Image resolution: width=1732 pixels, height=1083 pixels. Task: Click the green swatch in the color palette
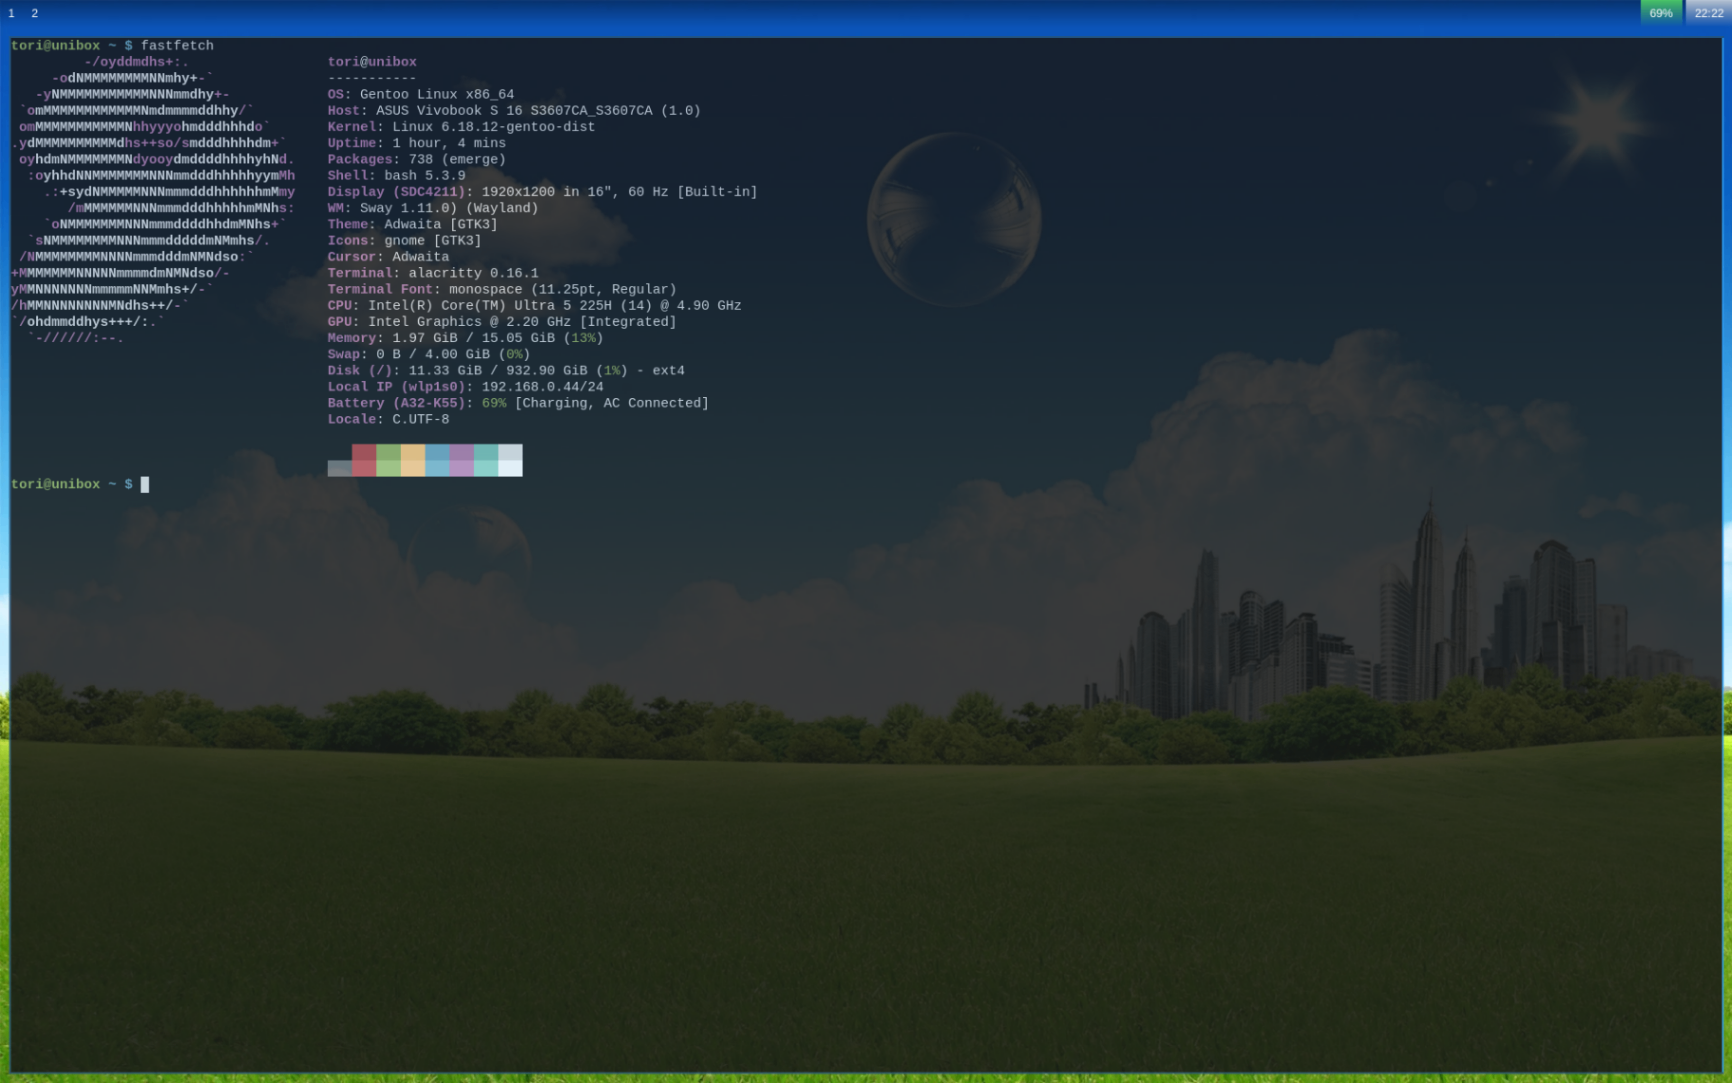[388, 460]
